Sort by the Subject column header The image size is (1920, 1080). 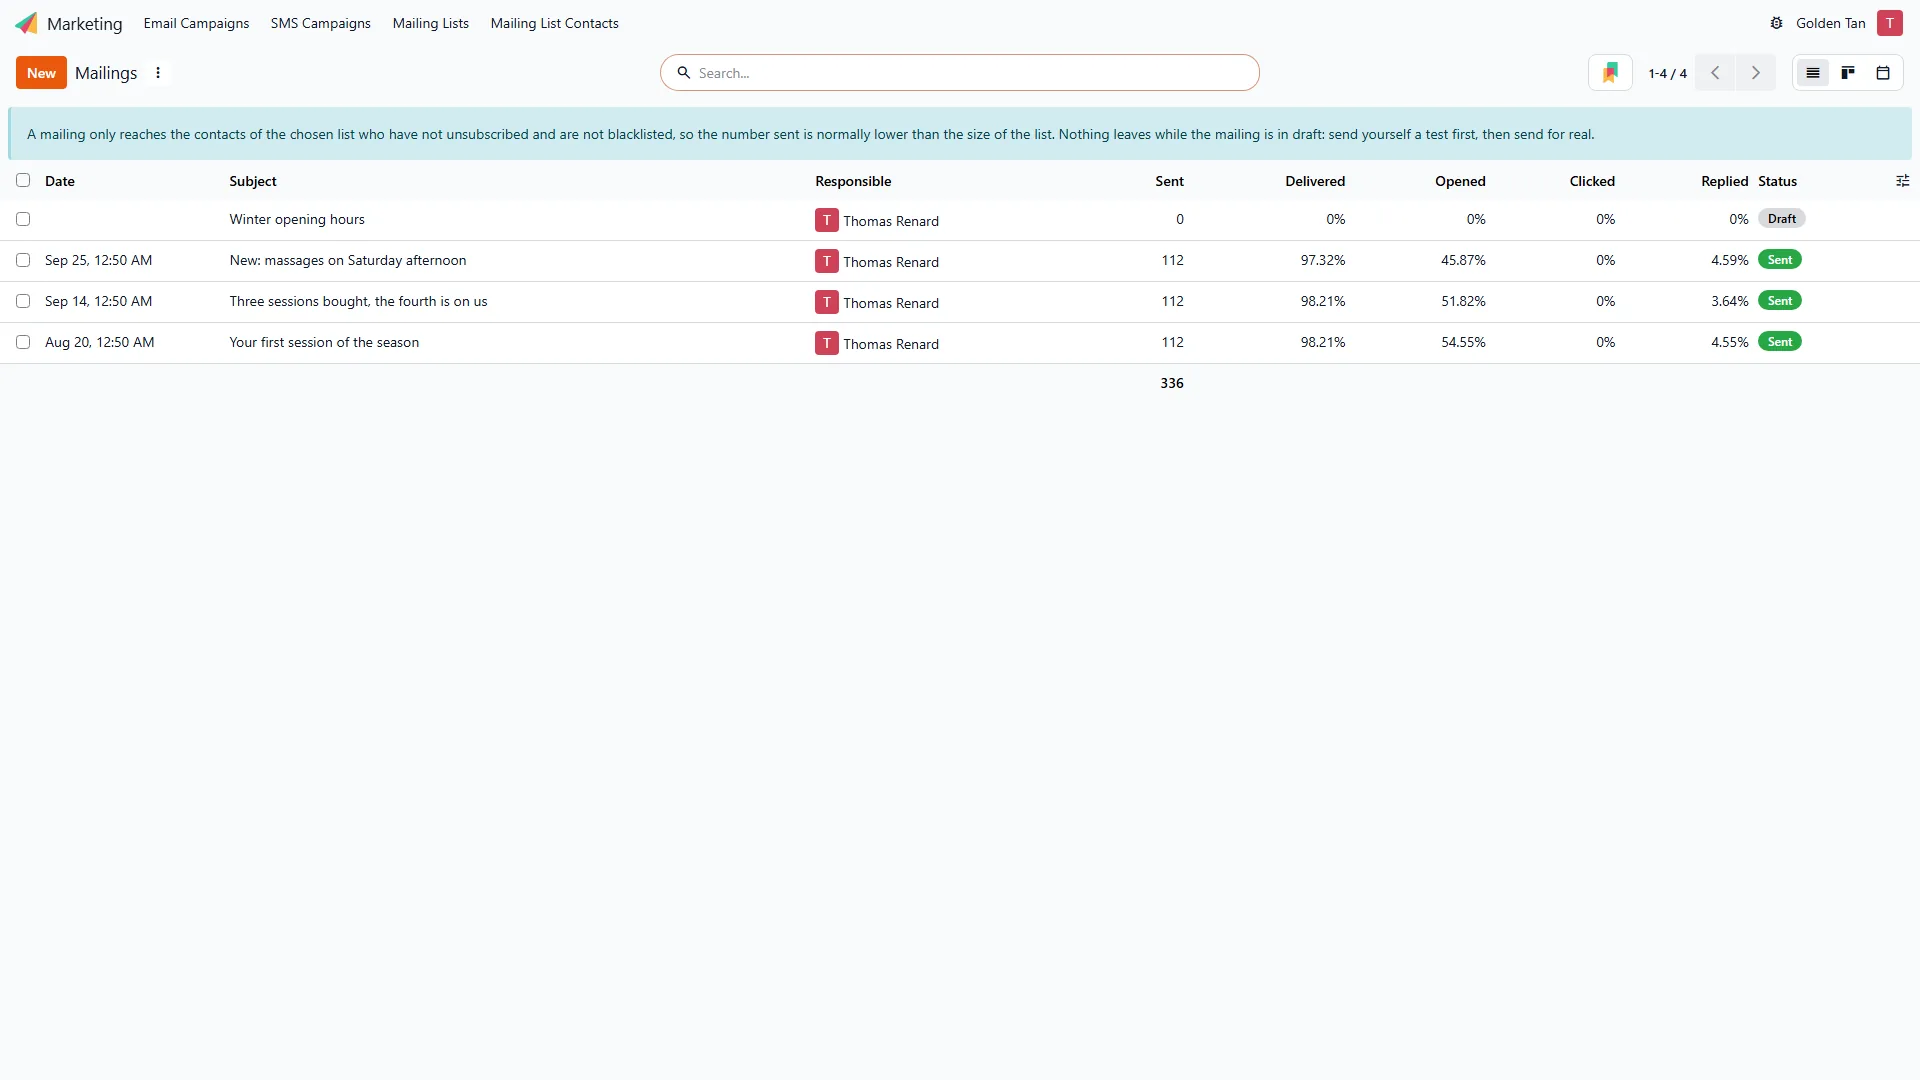pos(252,181)
